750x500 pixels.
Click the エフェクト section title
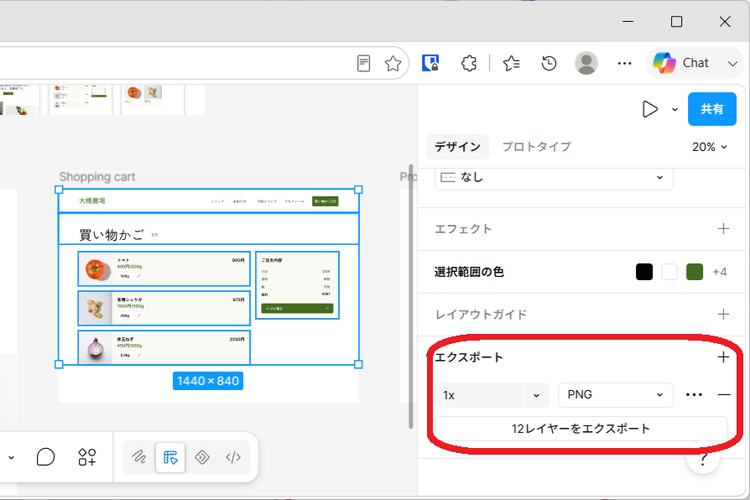(463, 229)
